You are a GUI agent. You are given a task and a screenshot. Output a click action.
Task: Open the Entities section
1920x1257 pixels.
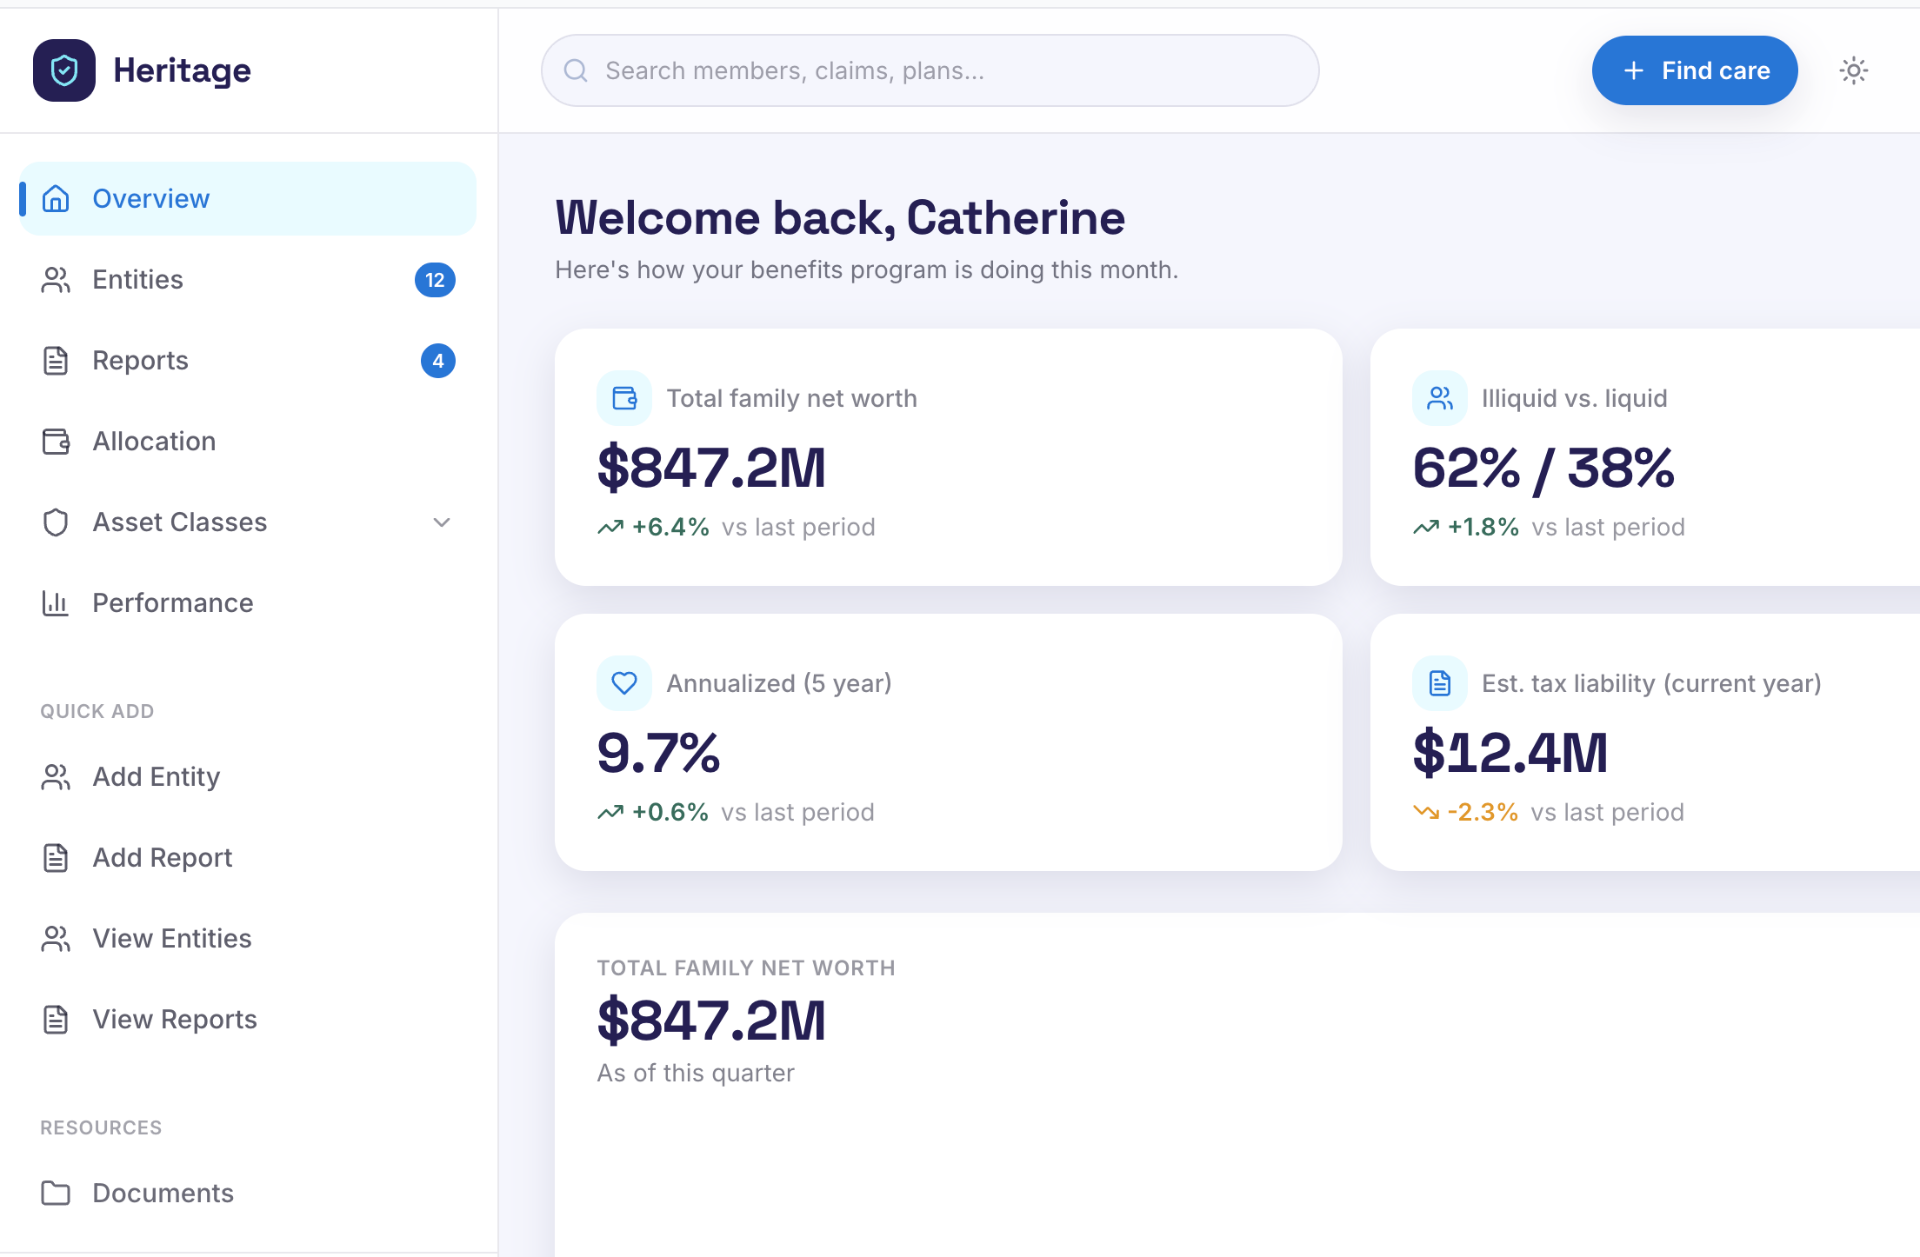(248, 280)
